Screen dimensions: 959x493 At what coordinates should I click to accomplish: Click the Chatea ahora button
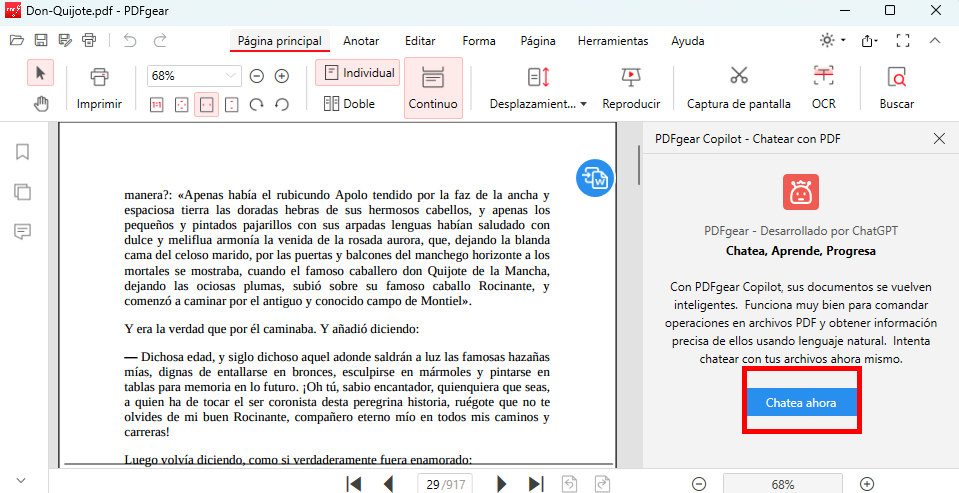point(800,402)
